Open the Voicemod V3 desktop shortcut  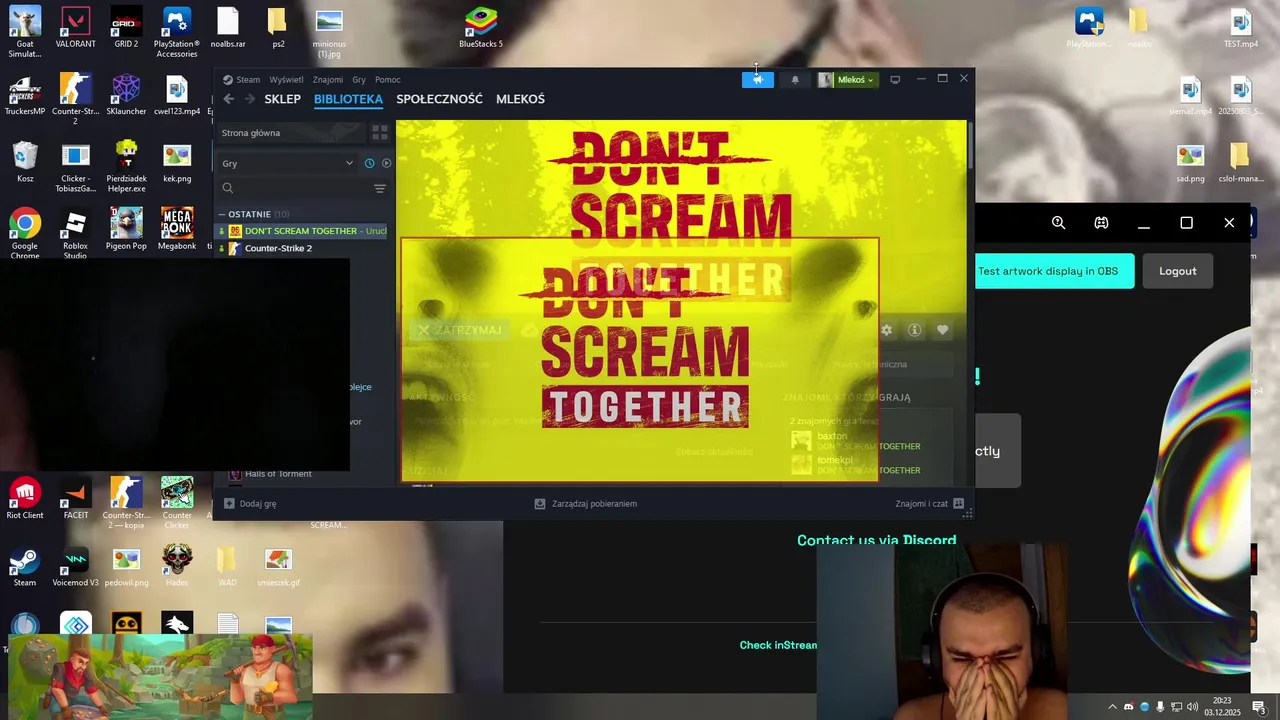click(x=75, y=566)
